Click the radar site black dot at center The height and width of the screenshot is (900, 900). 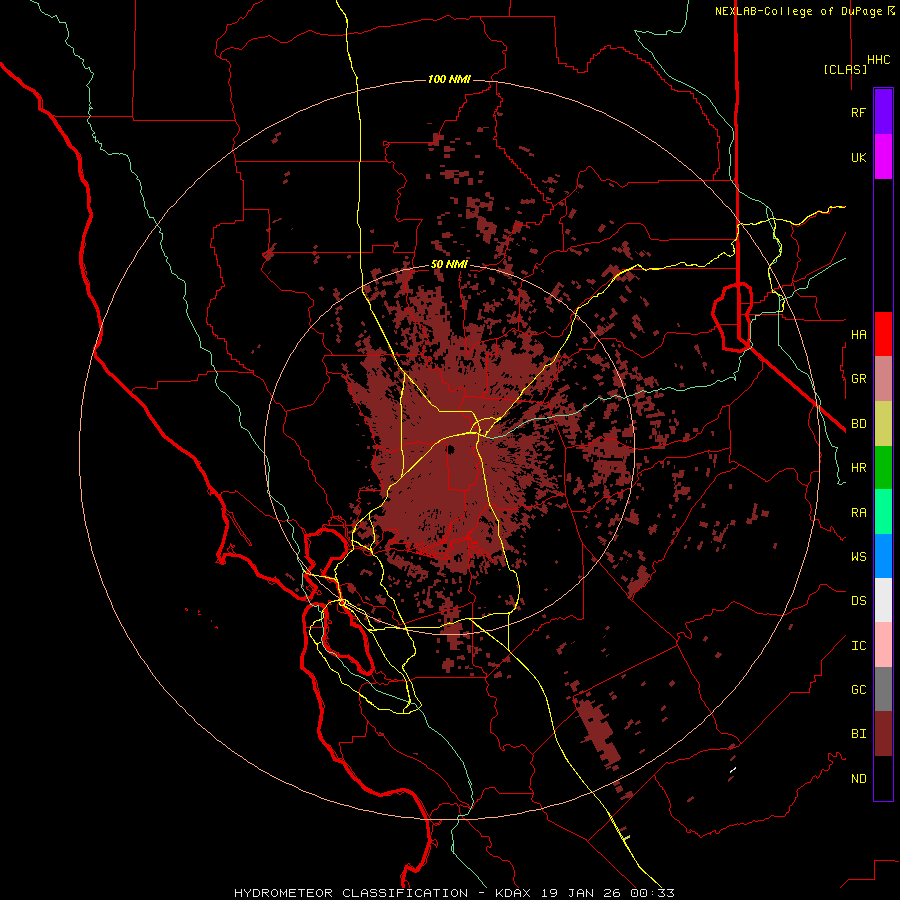[451, 449]
